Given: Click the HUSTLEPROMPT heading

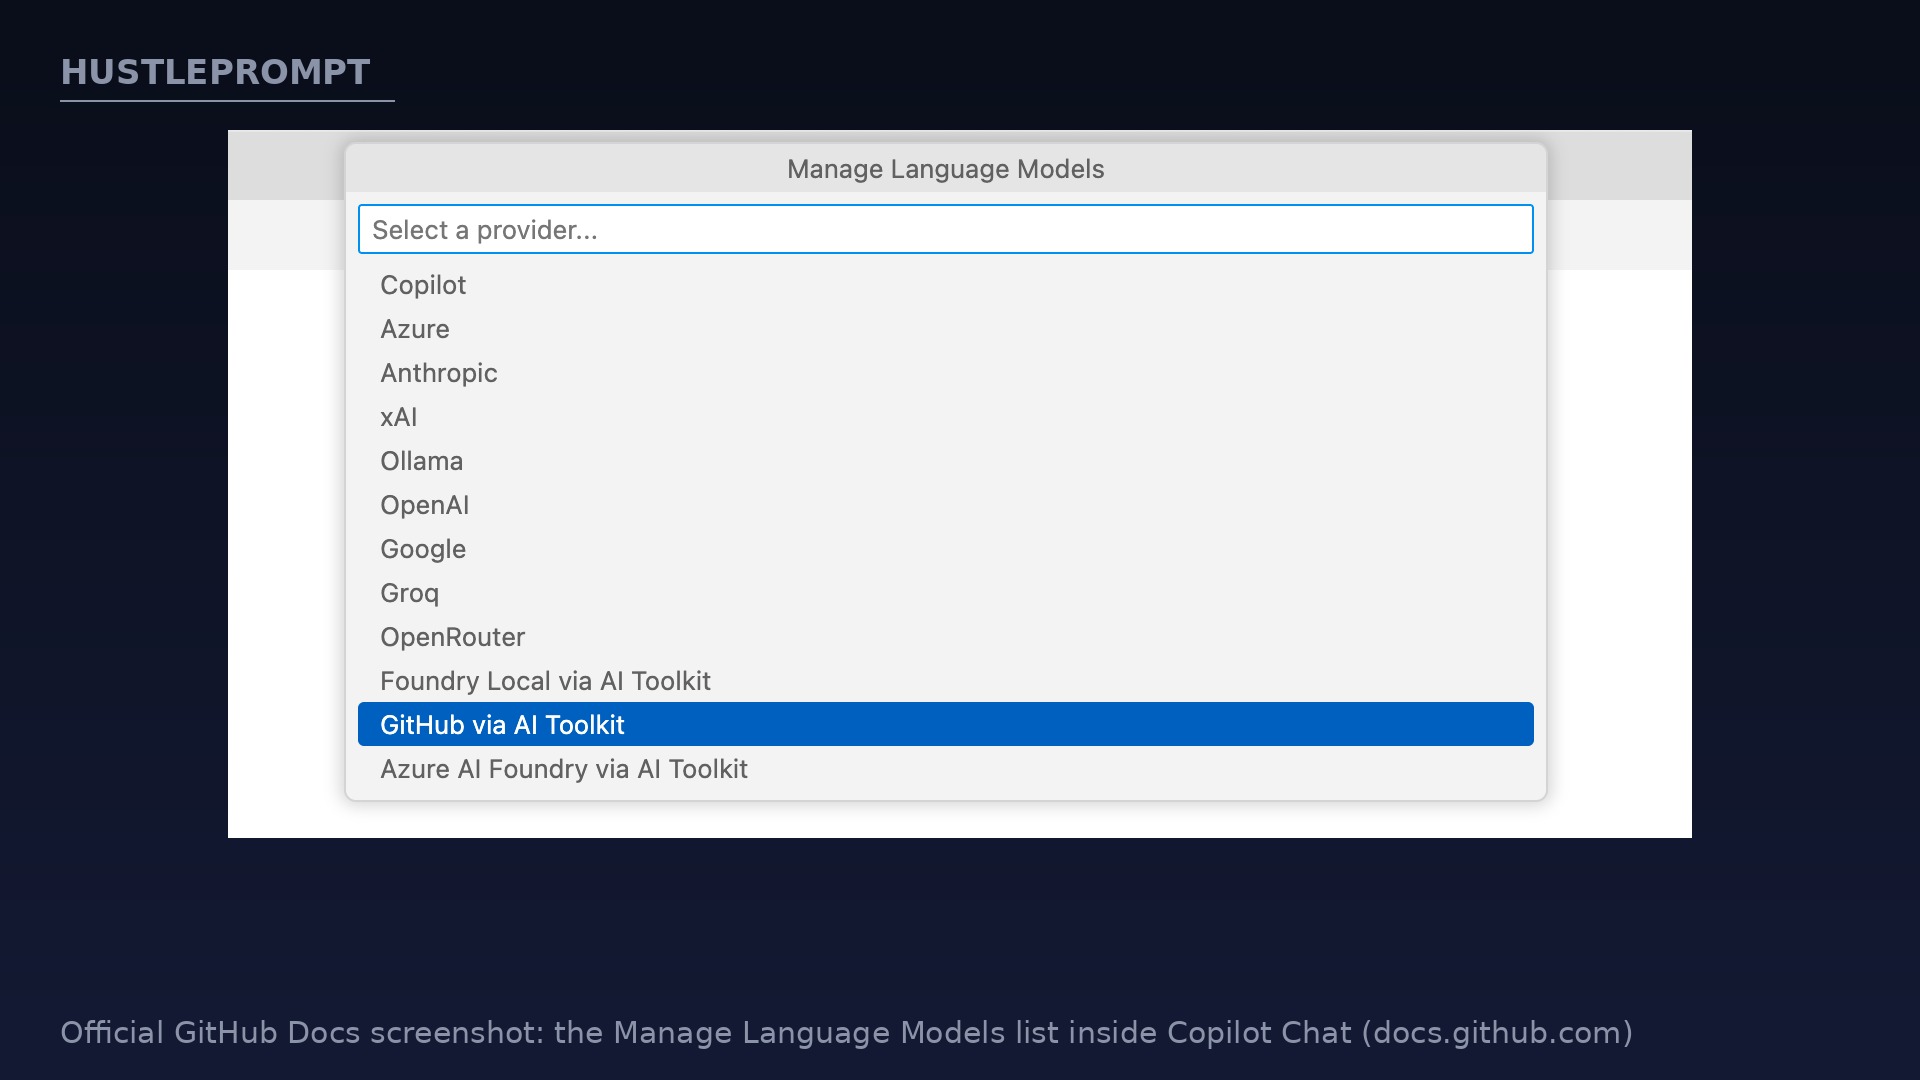Looking at the screenshot, I should coord(216,72).
